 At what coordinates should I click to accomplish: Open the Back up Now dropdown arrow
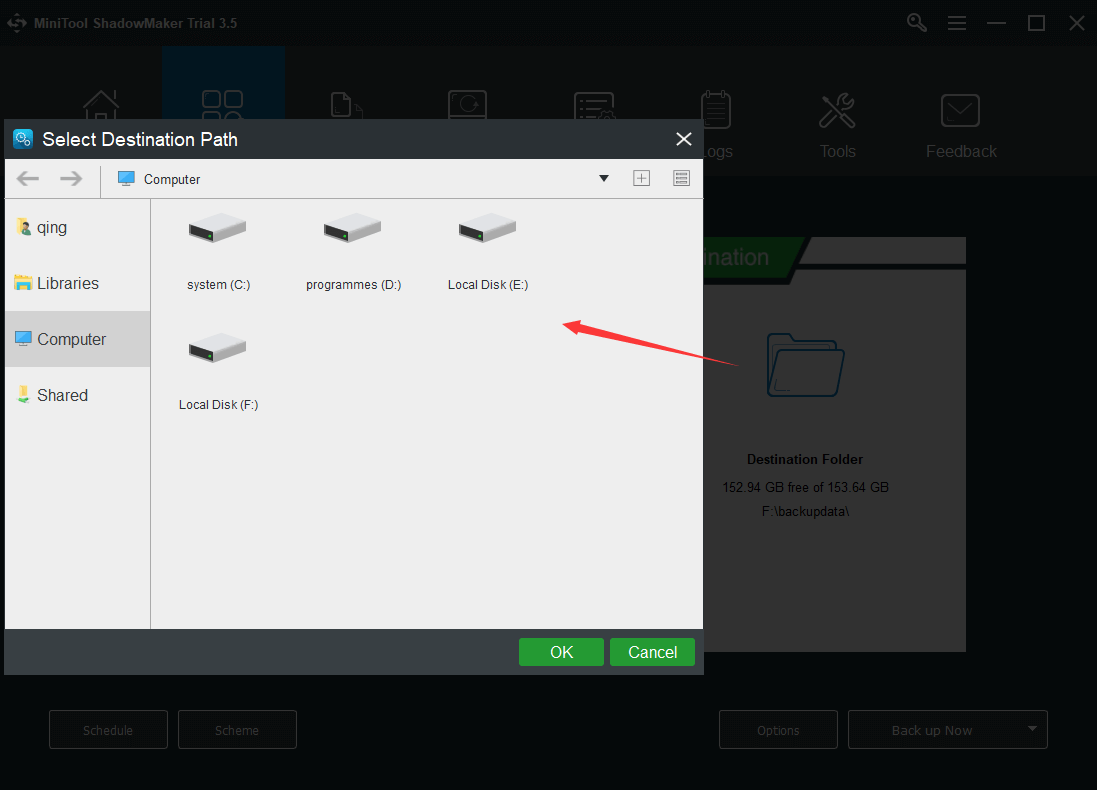(1032, 729)
